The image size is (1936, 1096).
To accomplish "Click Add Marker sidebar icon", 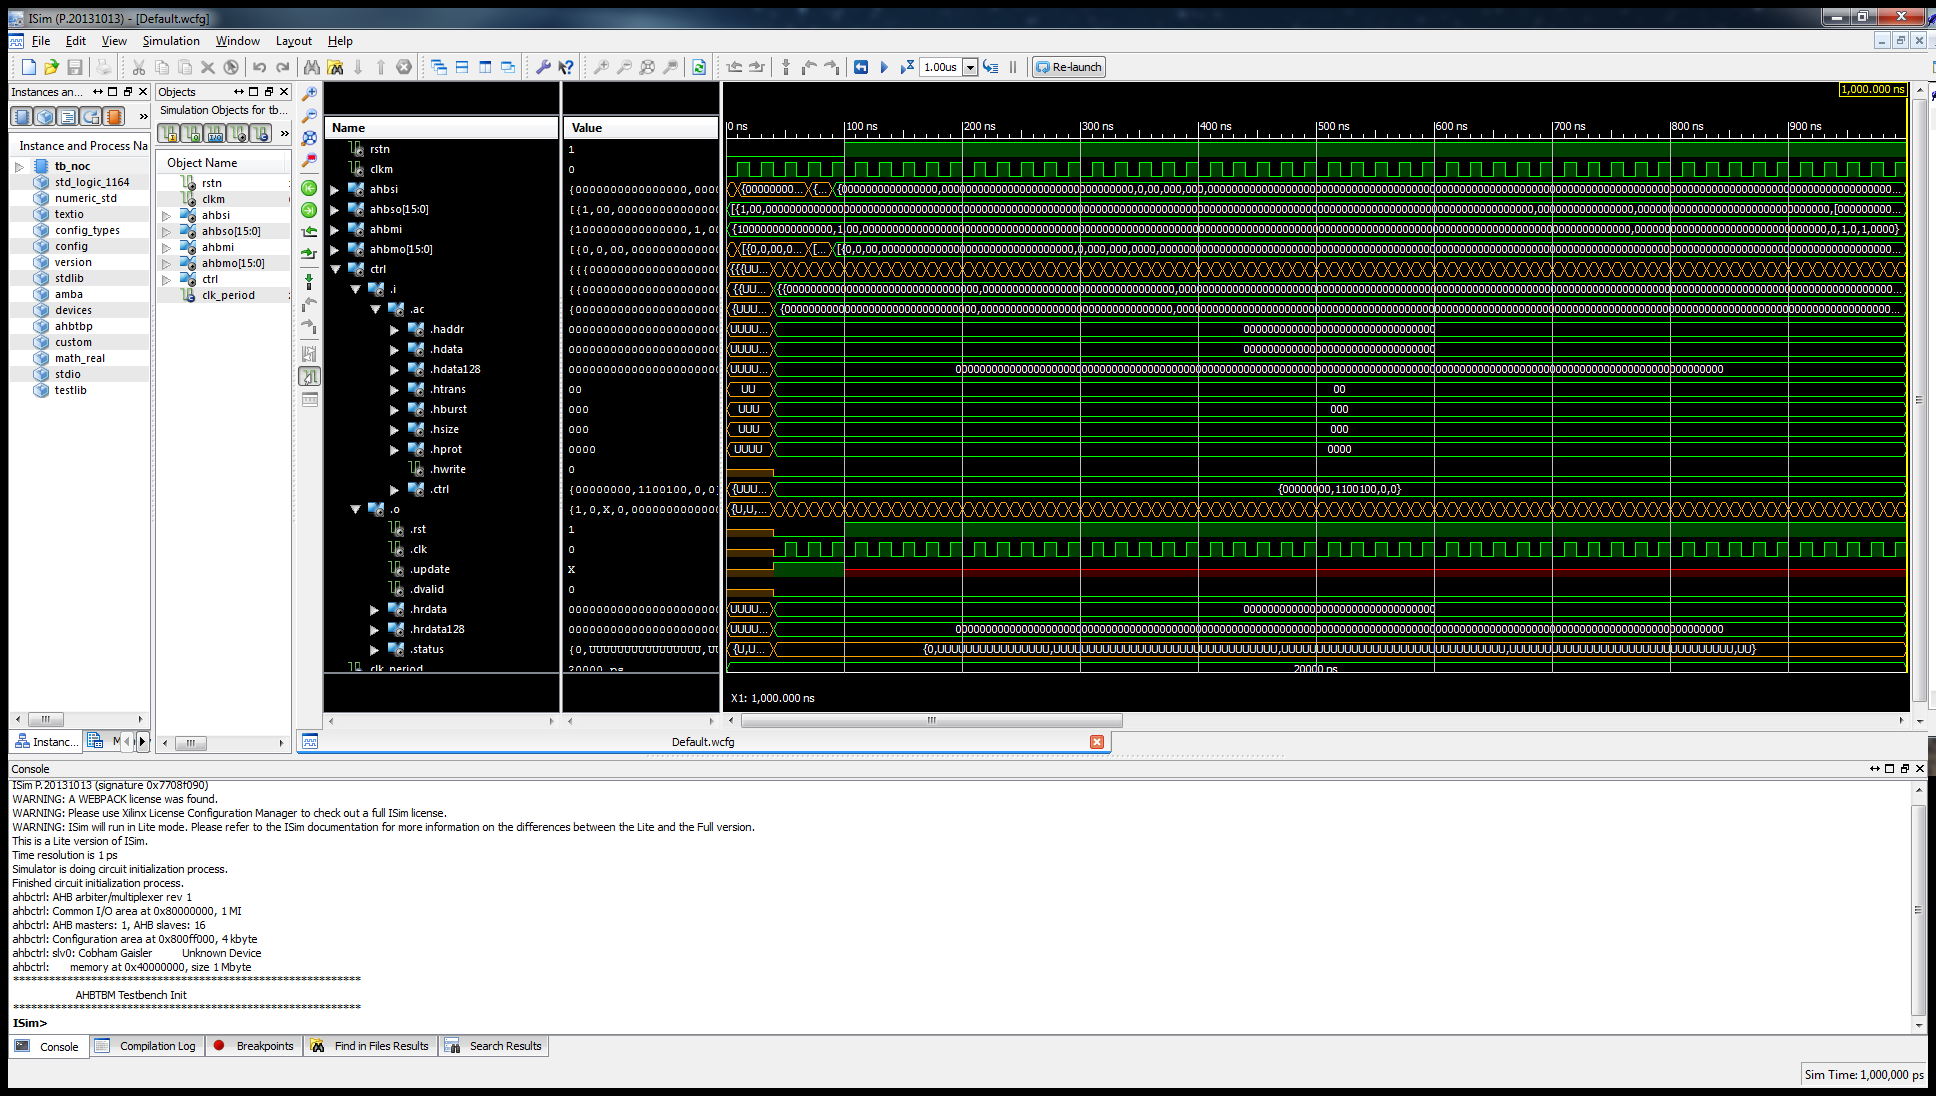I will 310,282.
